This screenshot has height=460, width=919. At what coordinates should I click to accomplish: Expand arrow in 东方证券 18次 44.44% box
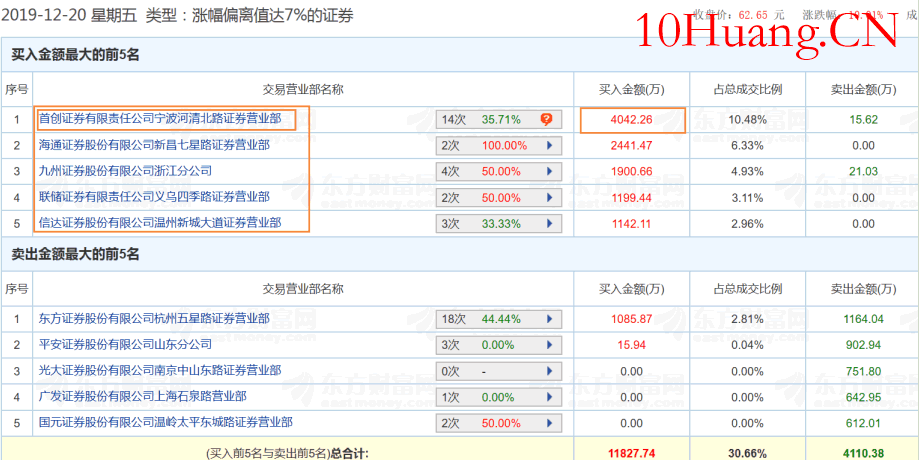(x=550, y=319)
